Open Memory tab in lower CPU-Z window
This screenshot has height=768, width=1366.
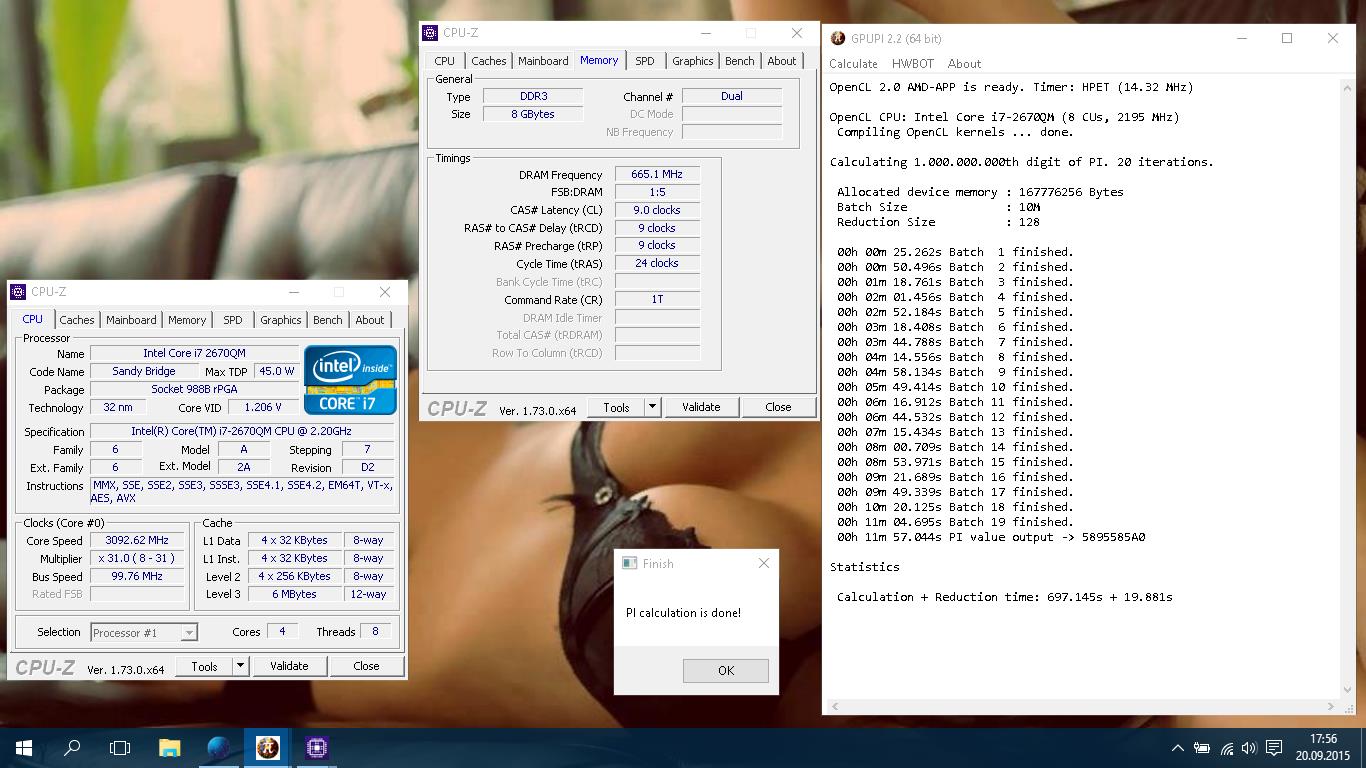tap(187, 320)
